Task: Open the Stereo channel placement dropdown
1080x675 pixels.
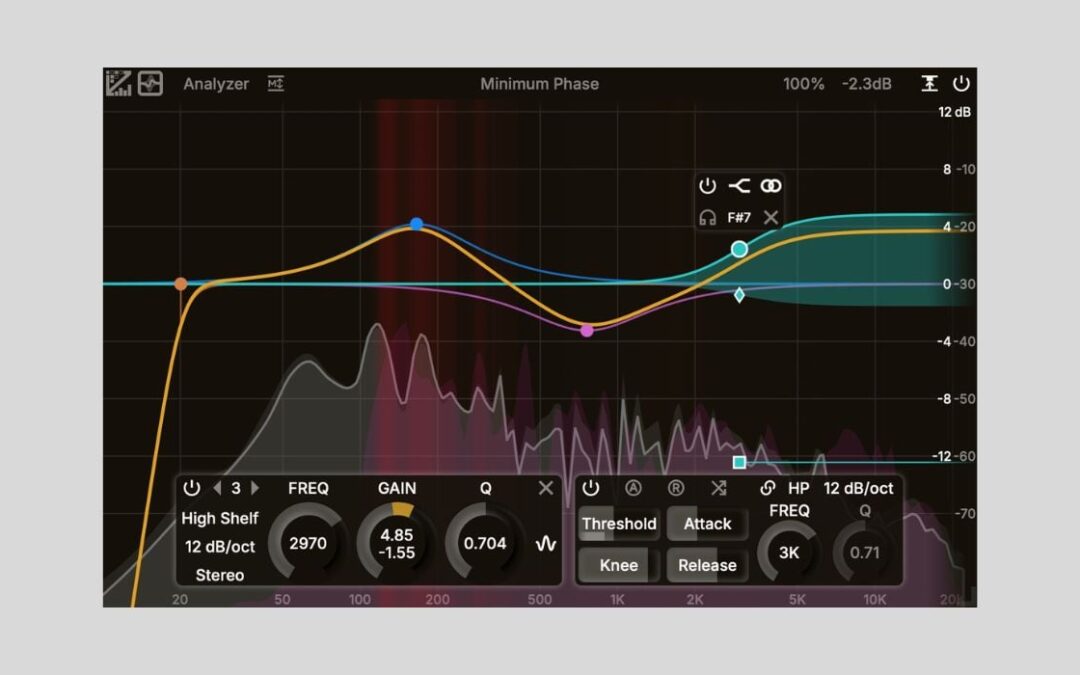Action: pyautogui.click(x=220, y=575)
